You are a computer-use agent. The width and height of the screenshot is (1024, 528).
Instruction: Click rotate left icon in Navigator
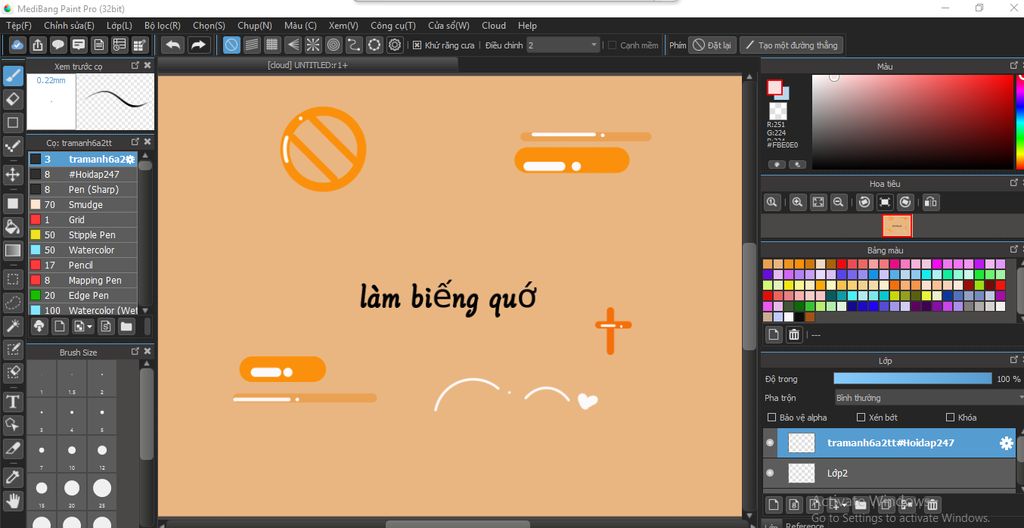(x=864, y=203)
